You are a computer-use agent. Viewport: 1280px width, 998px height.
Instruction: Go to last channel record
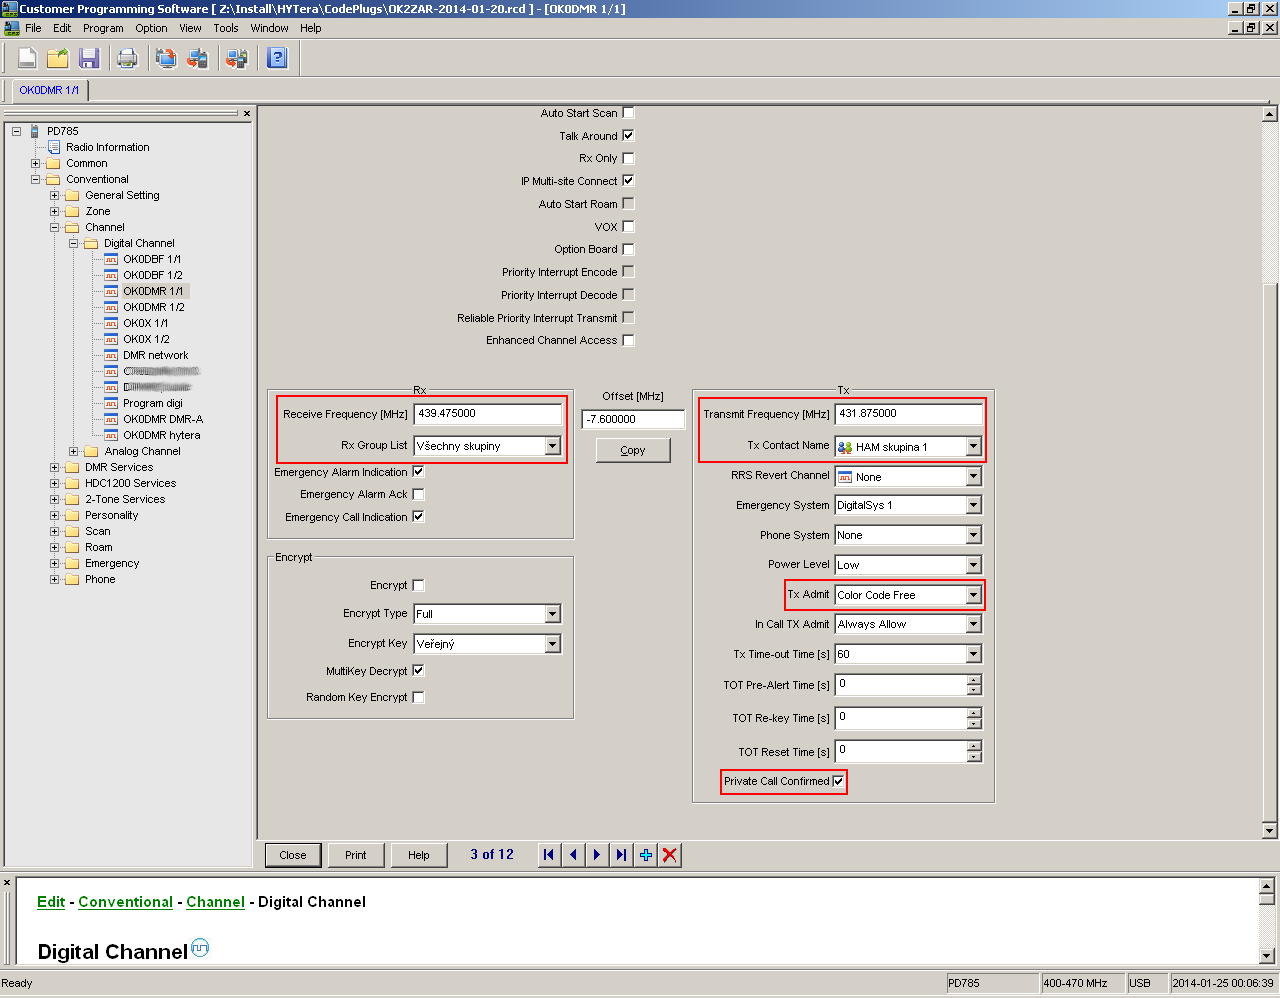[621, 855]
